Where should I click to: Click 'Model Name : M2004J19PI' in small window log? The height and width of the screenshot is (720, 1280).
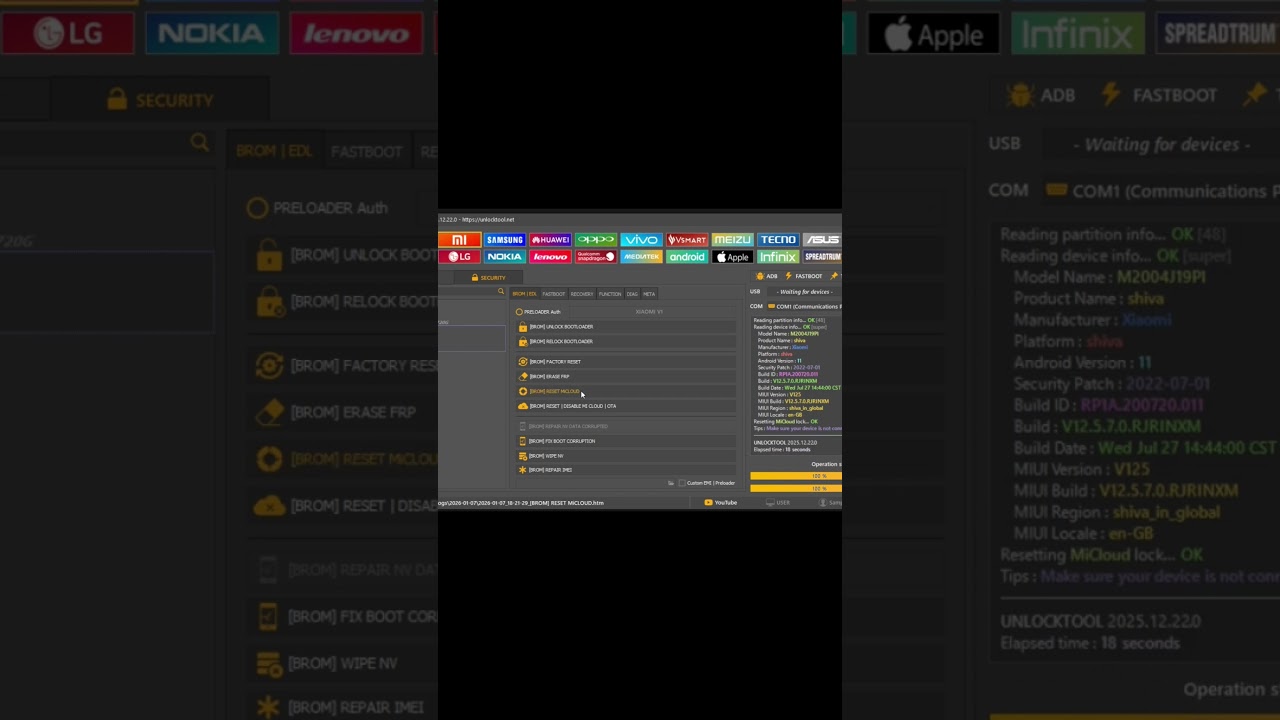click(788, 334)
